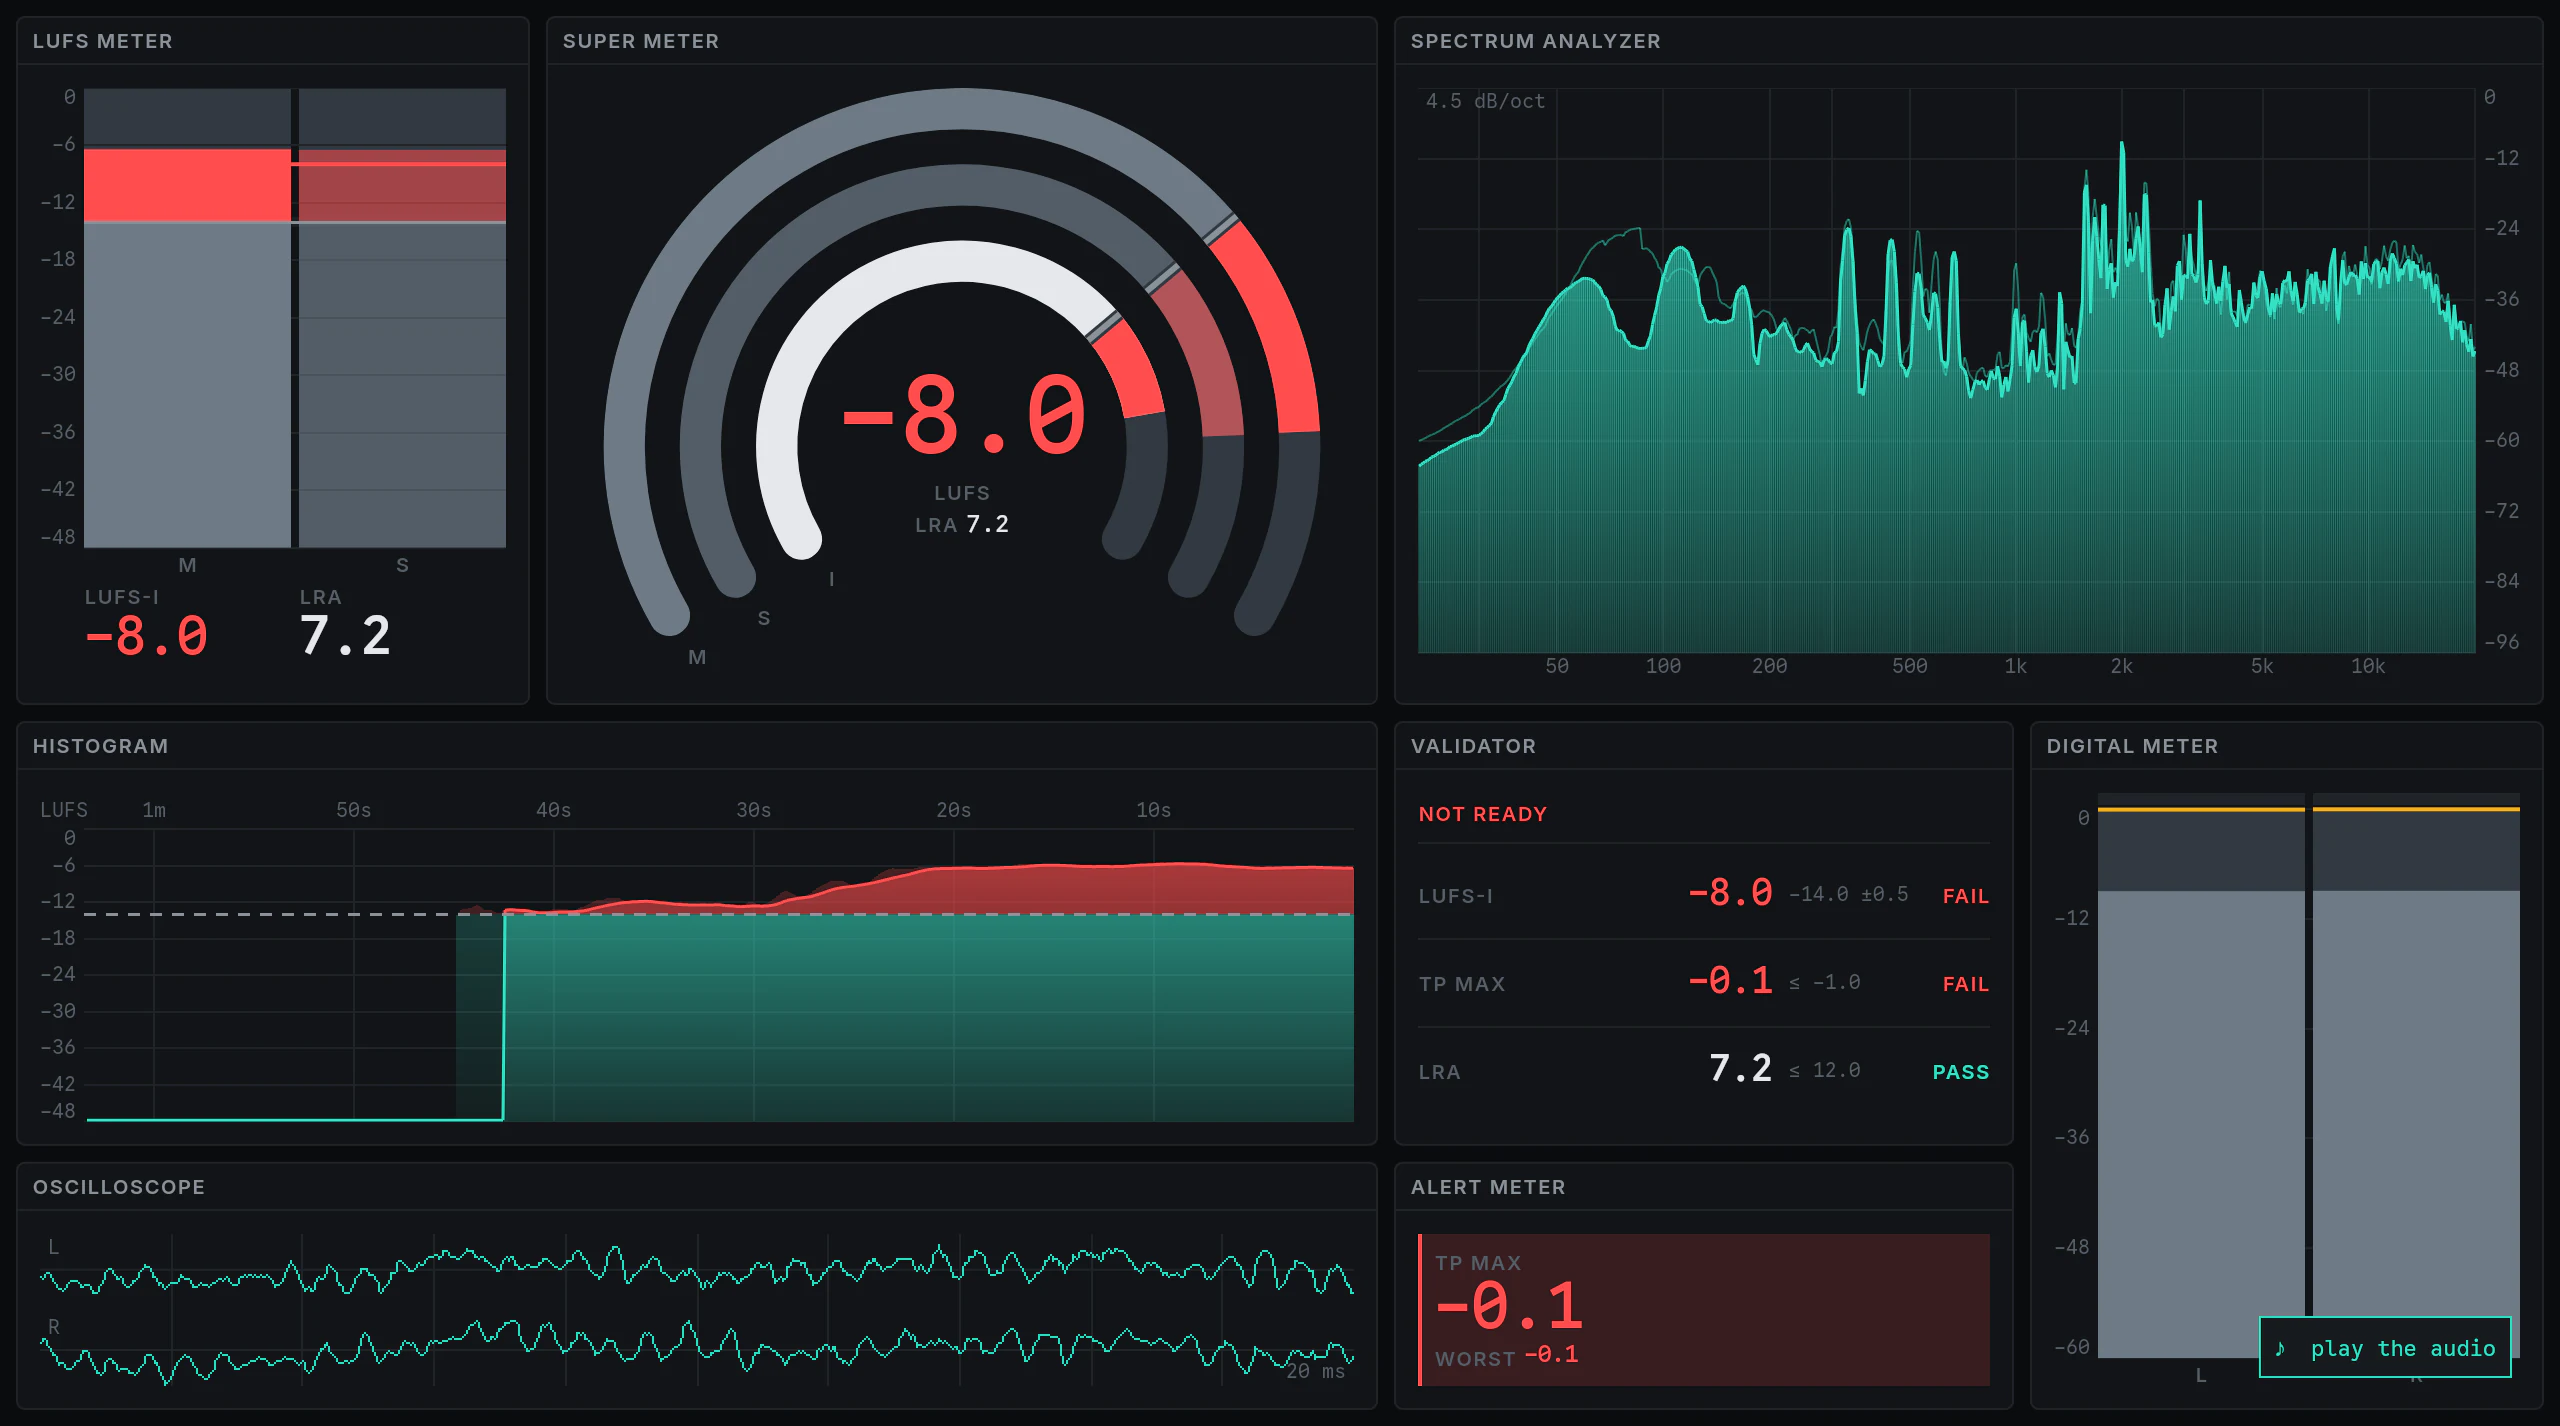The image size is (2560, 1426).
Task: Click the momentary M bar in LUFS Meter
Action: point(187,318)
